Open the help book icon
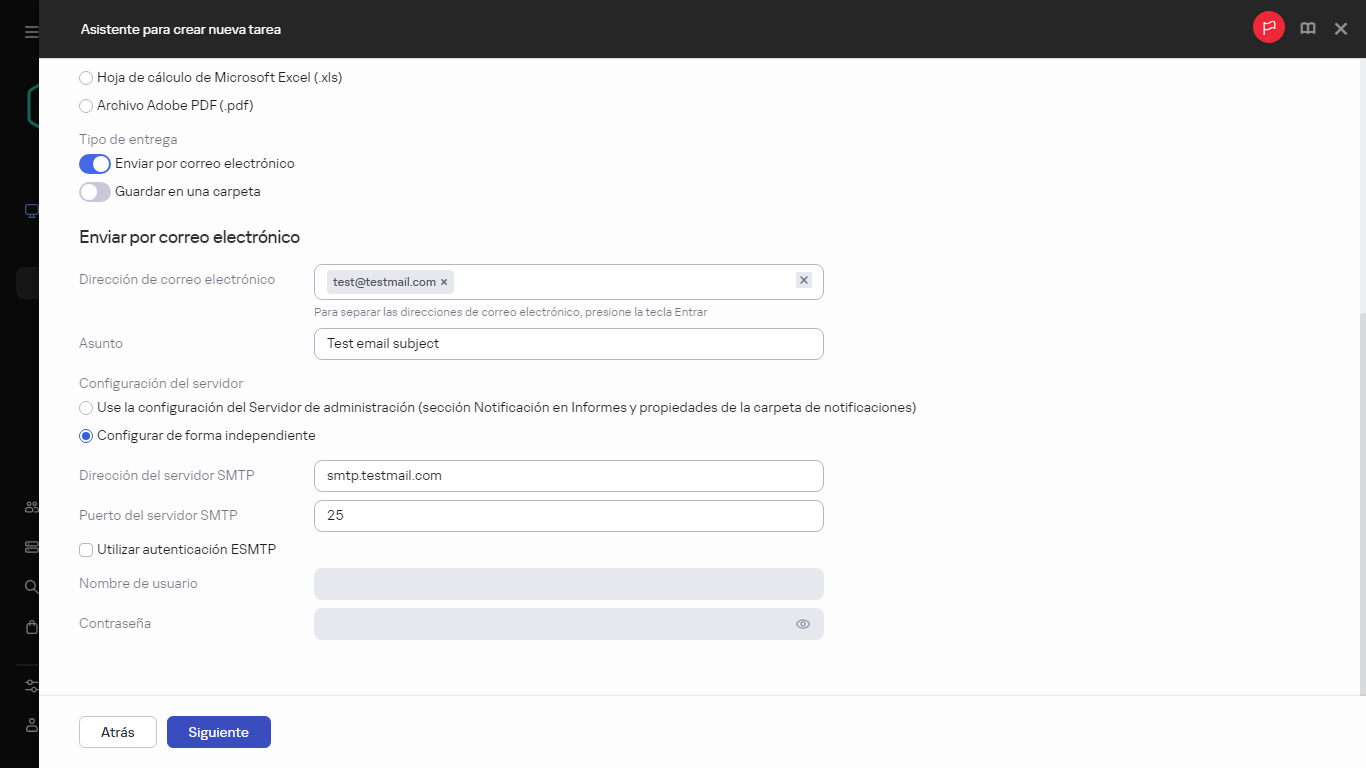This screenshot has width=1366, height=768. point(1307,28)
